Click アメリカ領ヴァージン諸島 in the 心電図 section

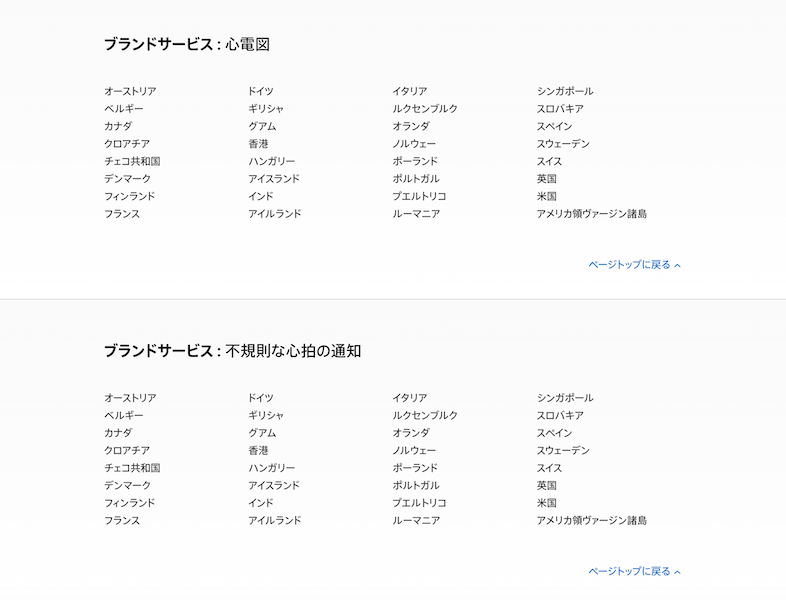coord(592,214)
